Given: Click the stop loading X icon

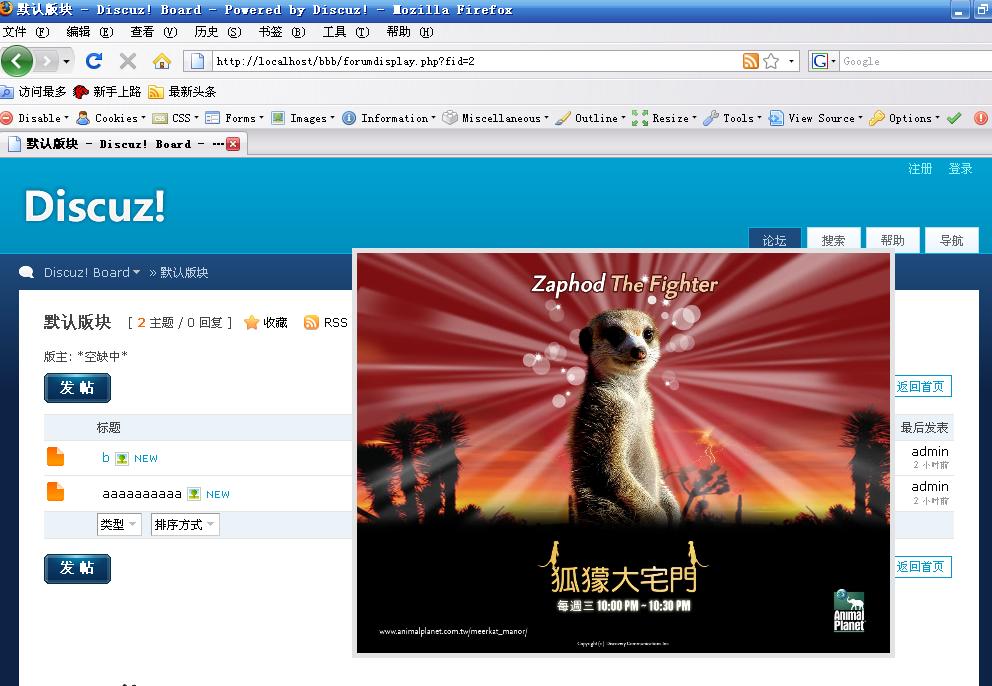Looking at the screenshot, I should click(x=128, y=61).
